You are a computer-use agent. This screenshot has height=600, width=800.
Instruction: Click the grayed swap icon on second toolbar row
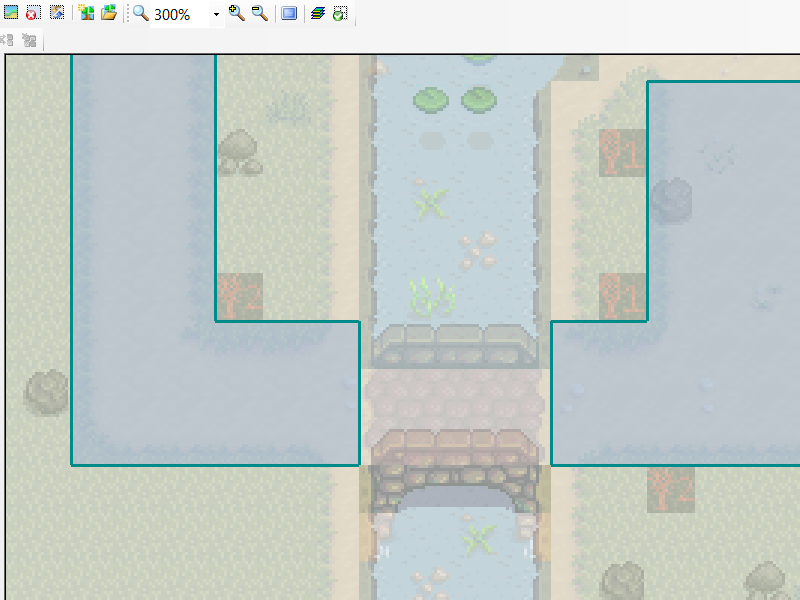point(8,41)
